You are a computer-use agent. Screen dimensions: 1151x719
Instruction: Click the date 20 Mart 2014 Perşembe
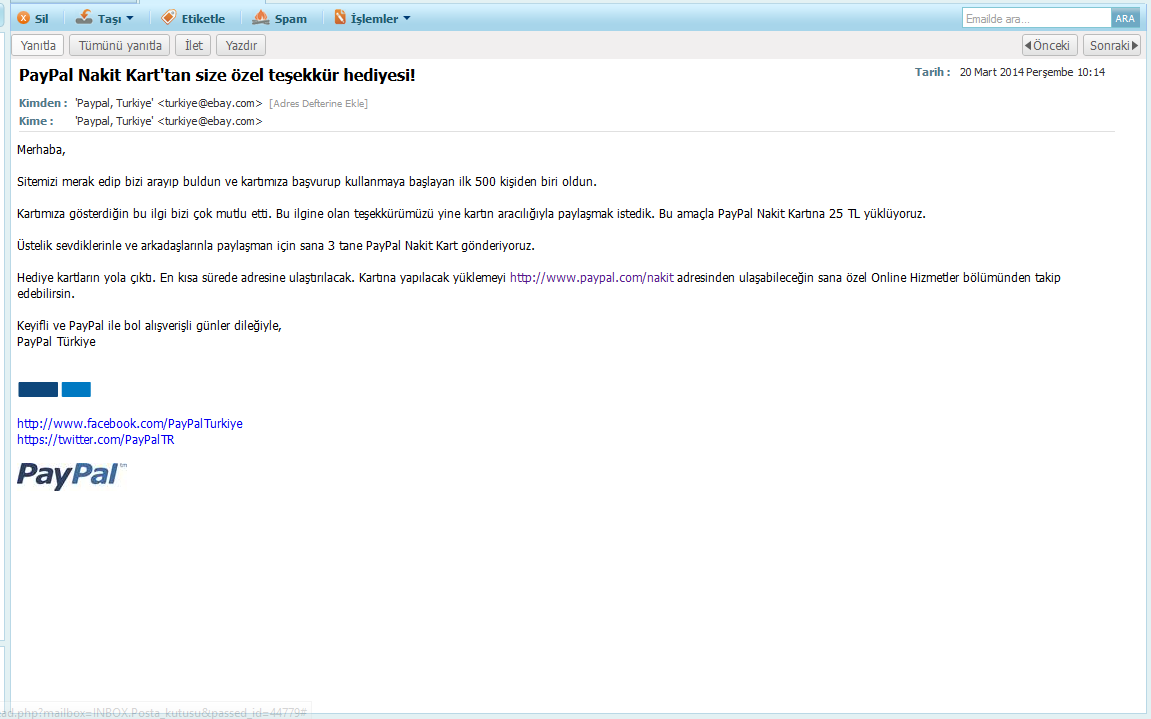1032,72
